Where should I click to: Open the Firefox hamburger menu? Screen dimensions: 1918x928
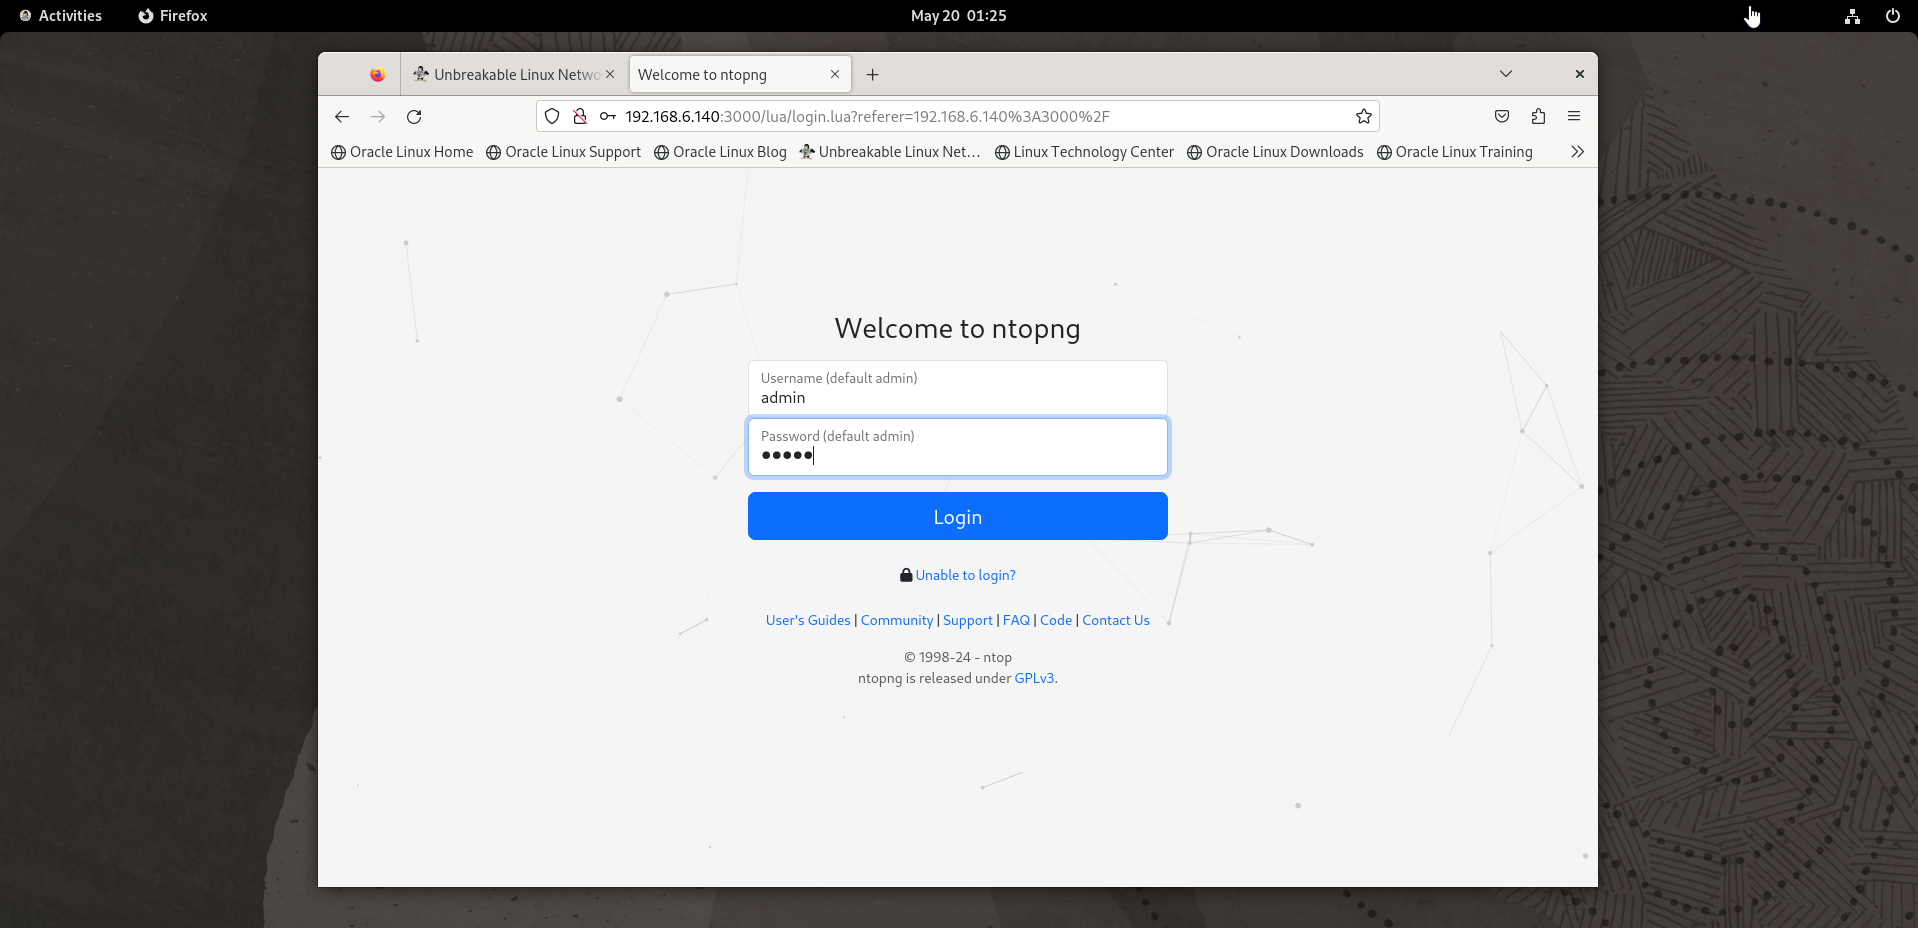[1574, 117]
